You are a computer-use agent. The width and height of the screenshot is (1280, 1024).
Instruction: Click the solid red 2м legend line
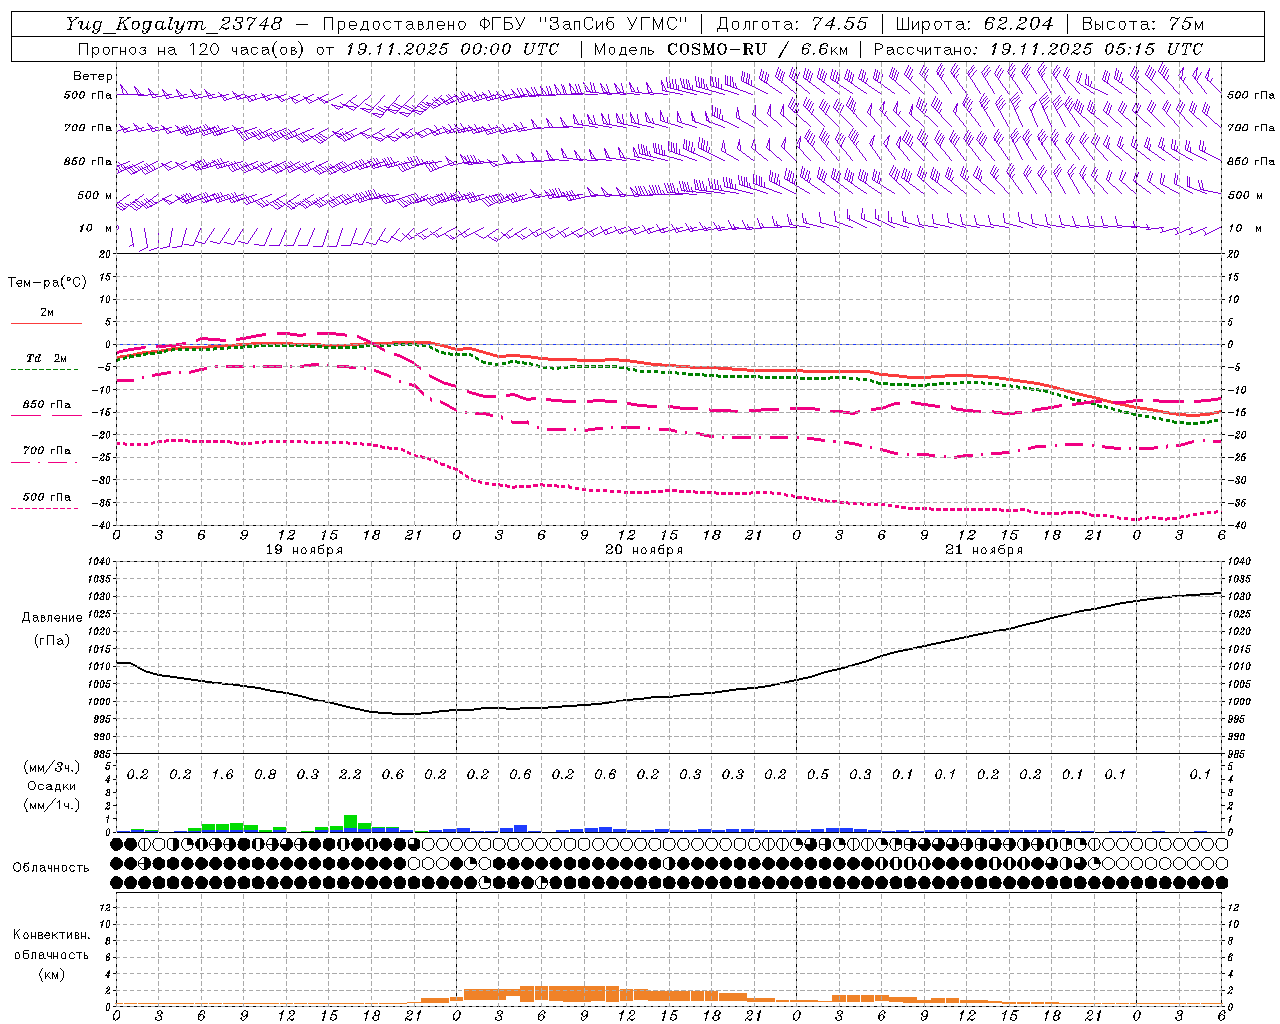click(46, 323)
